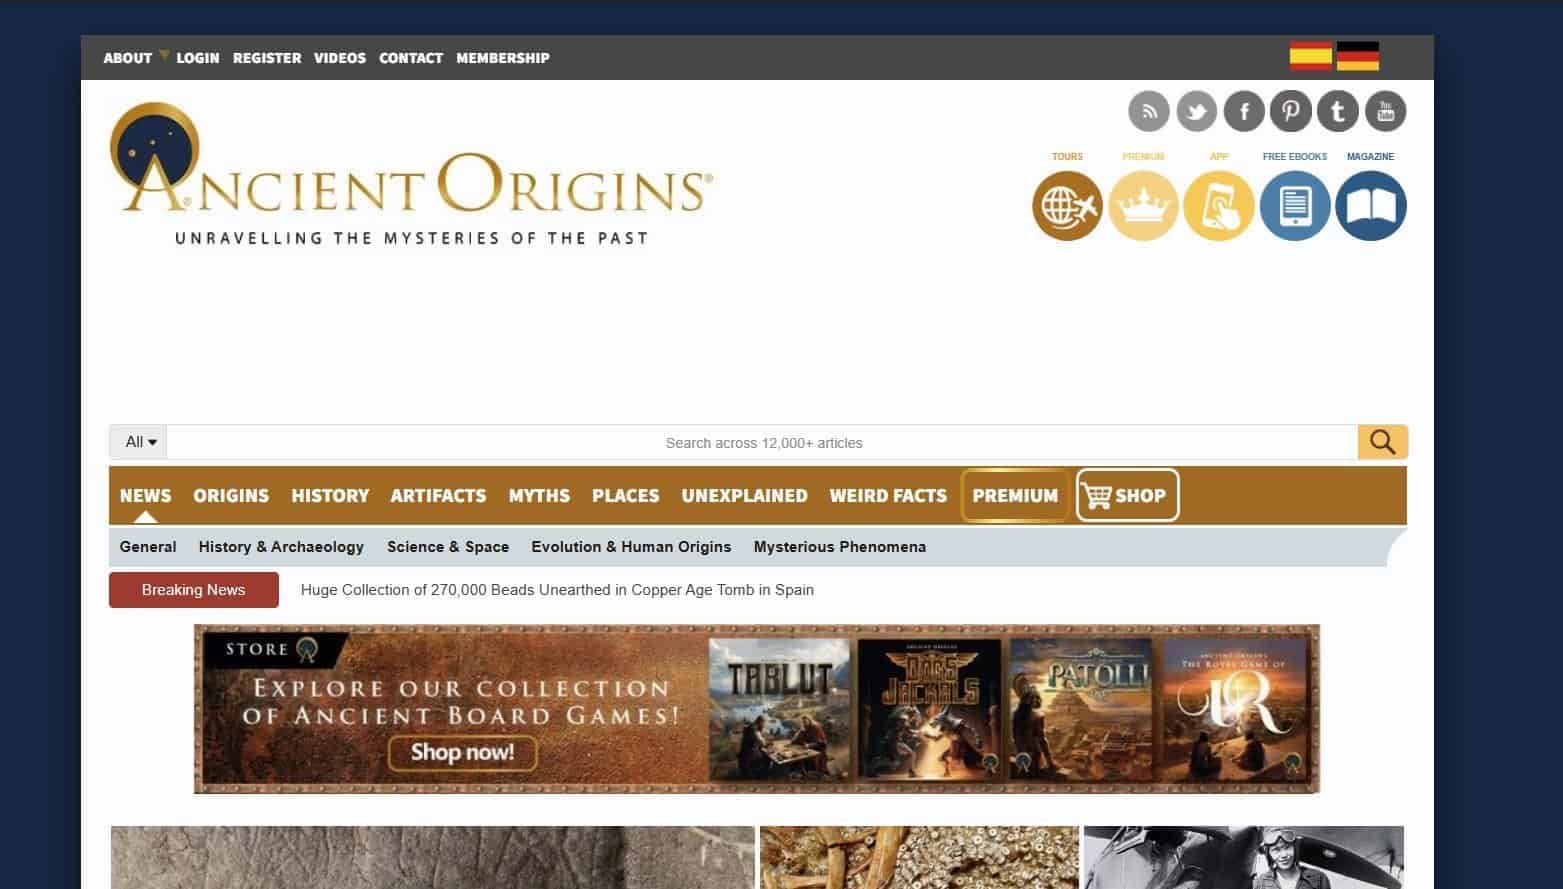The image size is (1563, 889).
Task: Open the App phone icon
Action: (x=1219, y=206)
